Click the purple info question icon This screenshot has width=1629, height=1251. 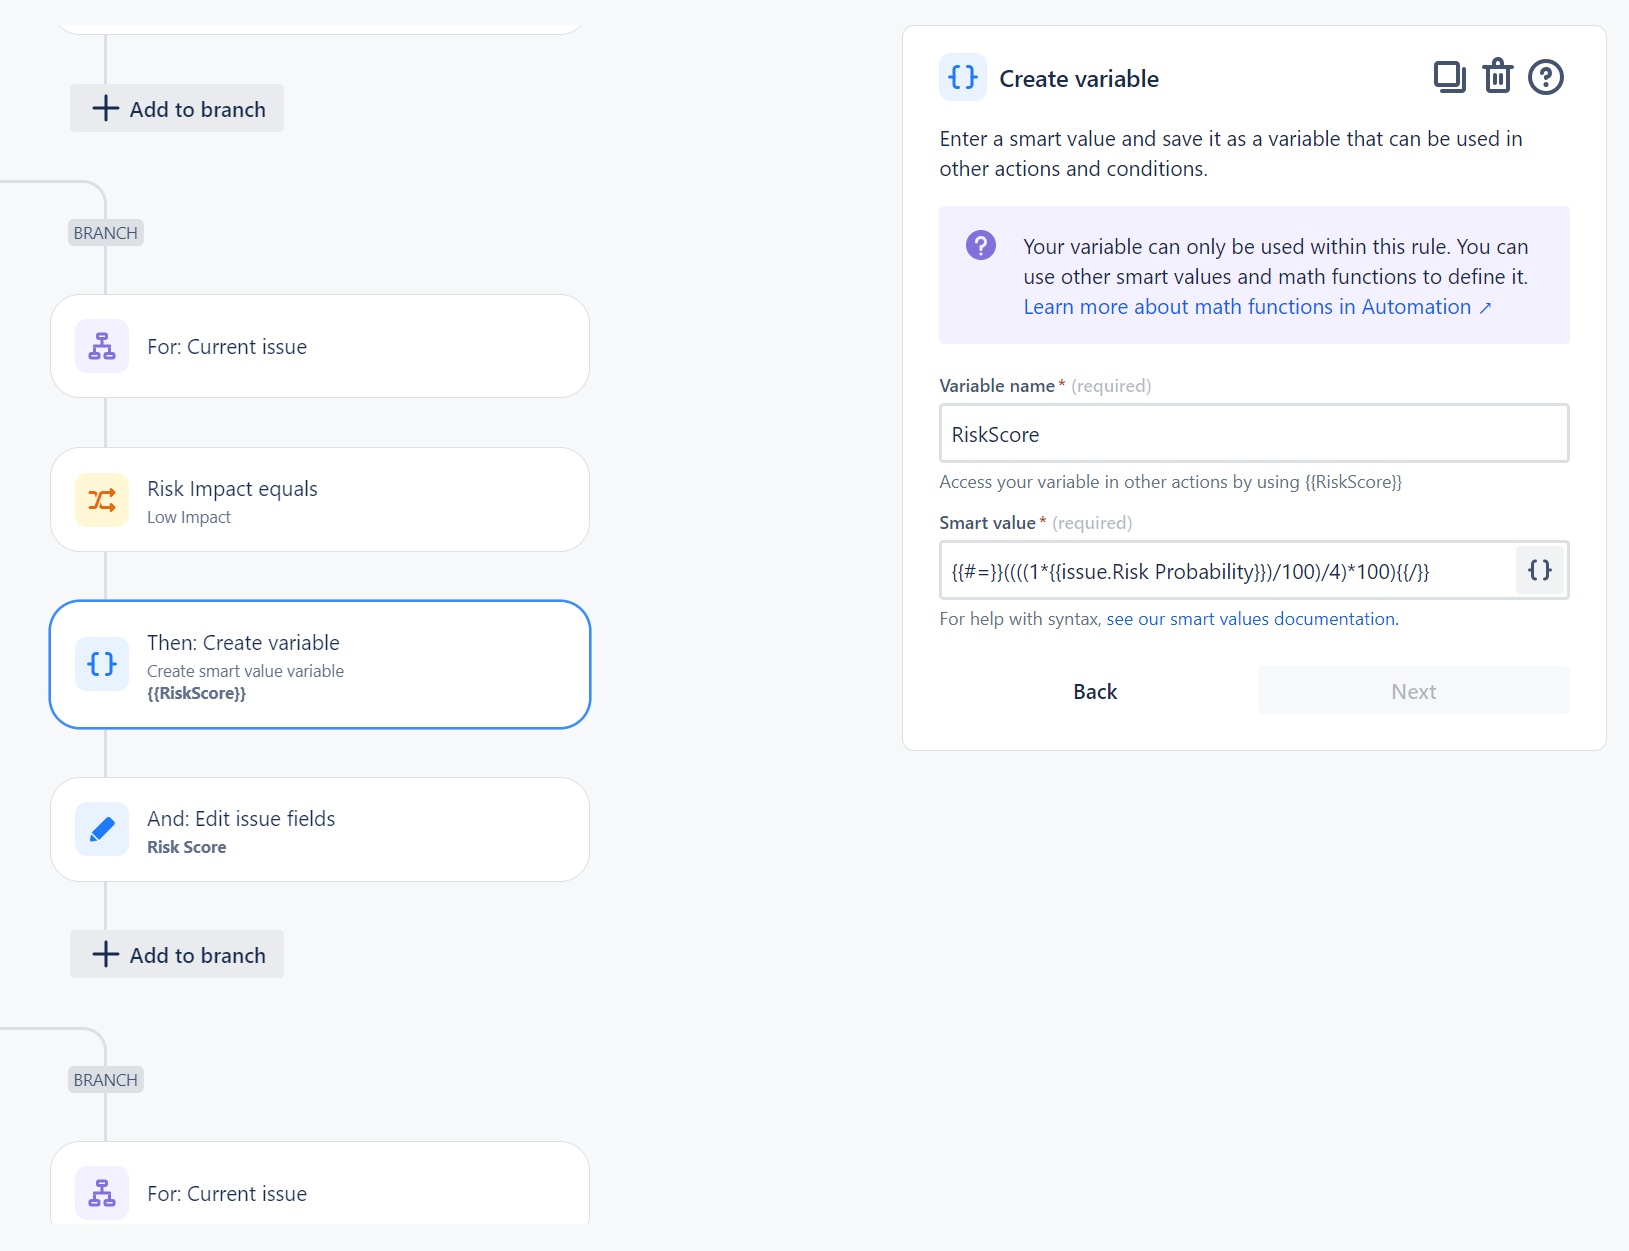point(980,245)
